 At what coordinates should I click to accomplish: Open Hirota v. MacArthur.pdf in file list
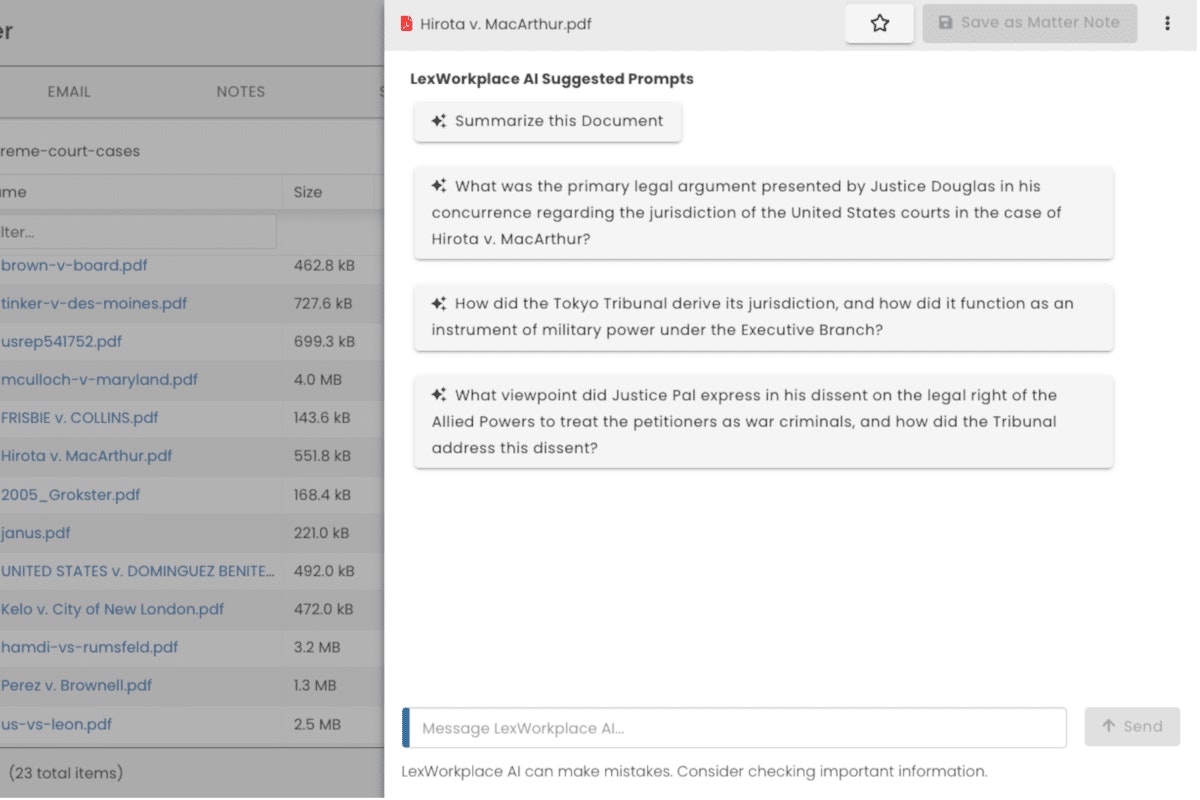(86, 456)
